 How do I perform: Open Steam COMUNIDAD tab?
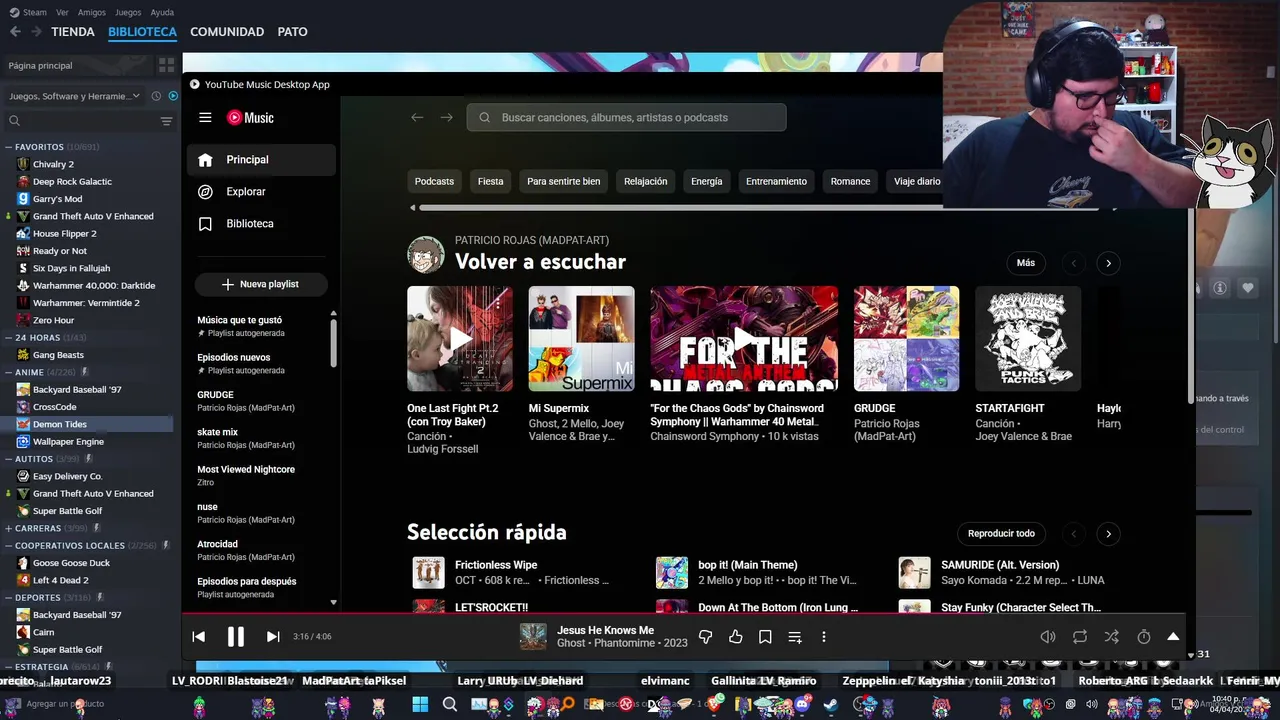pyautogui.click(x=227, y=32)
